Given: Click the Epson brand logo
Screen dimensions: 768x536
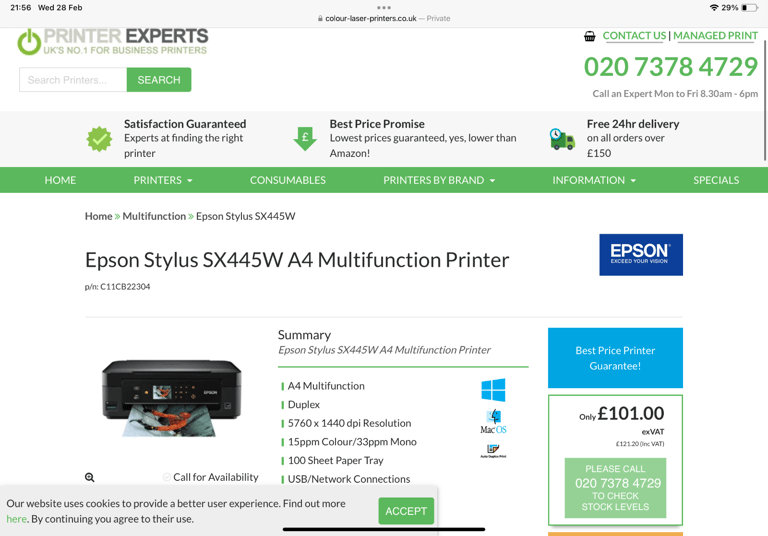Looking at the screenshot, I should pos(641,255).
